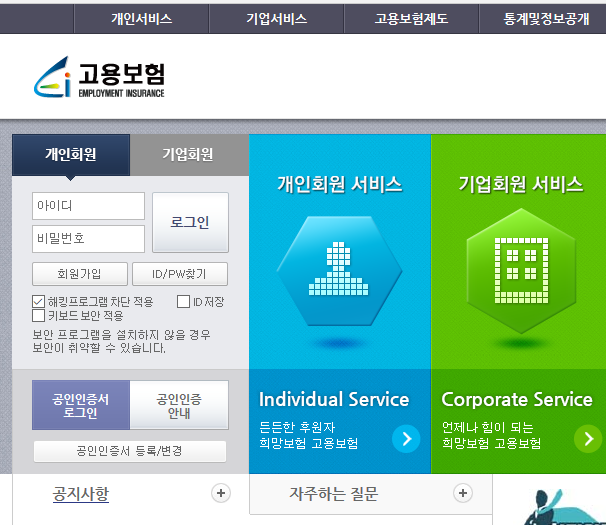
Task: Click the 언제나 힘이 되는 tagline
Action: point(488,427)
